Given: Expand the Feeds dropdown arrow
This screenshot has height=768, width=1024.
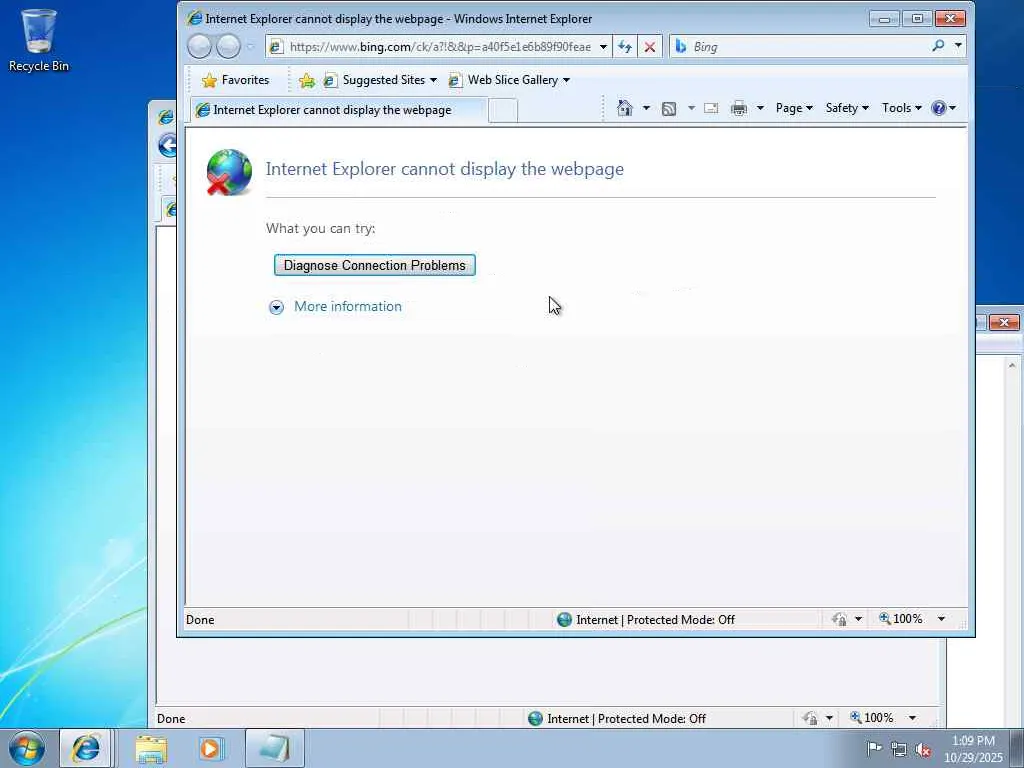Looking at the screenshot, I should click(691, 108).
